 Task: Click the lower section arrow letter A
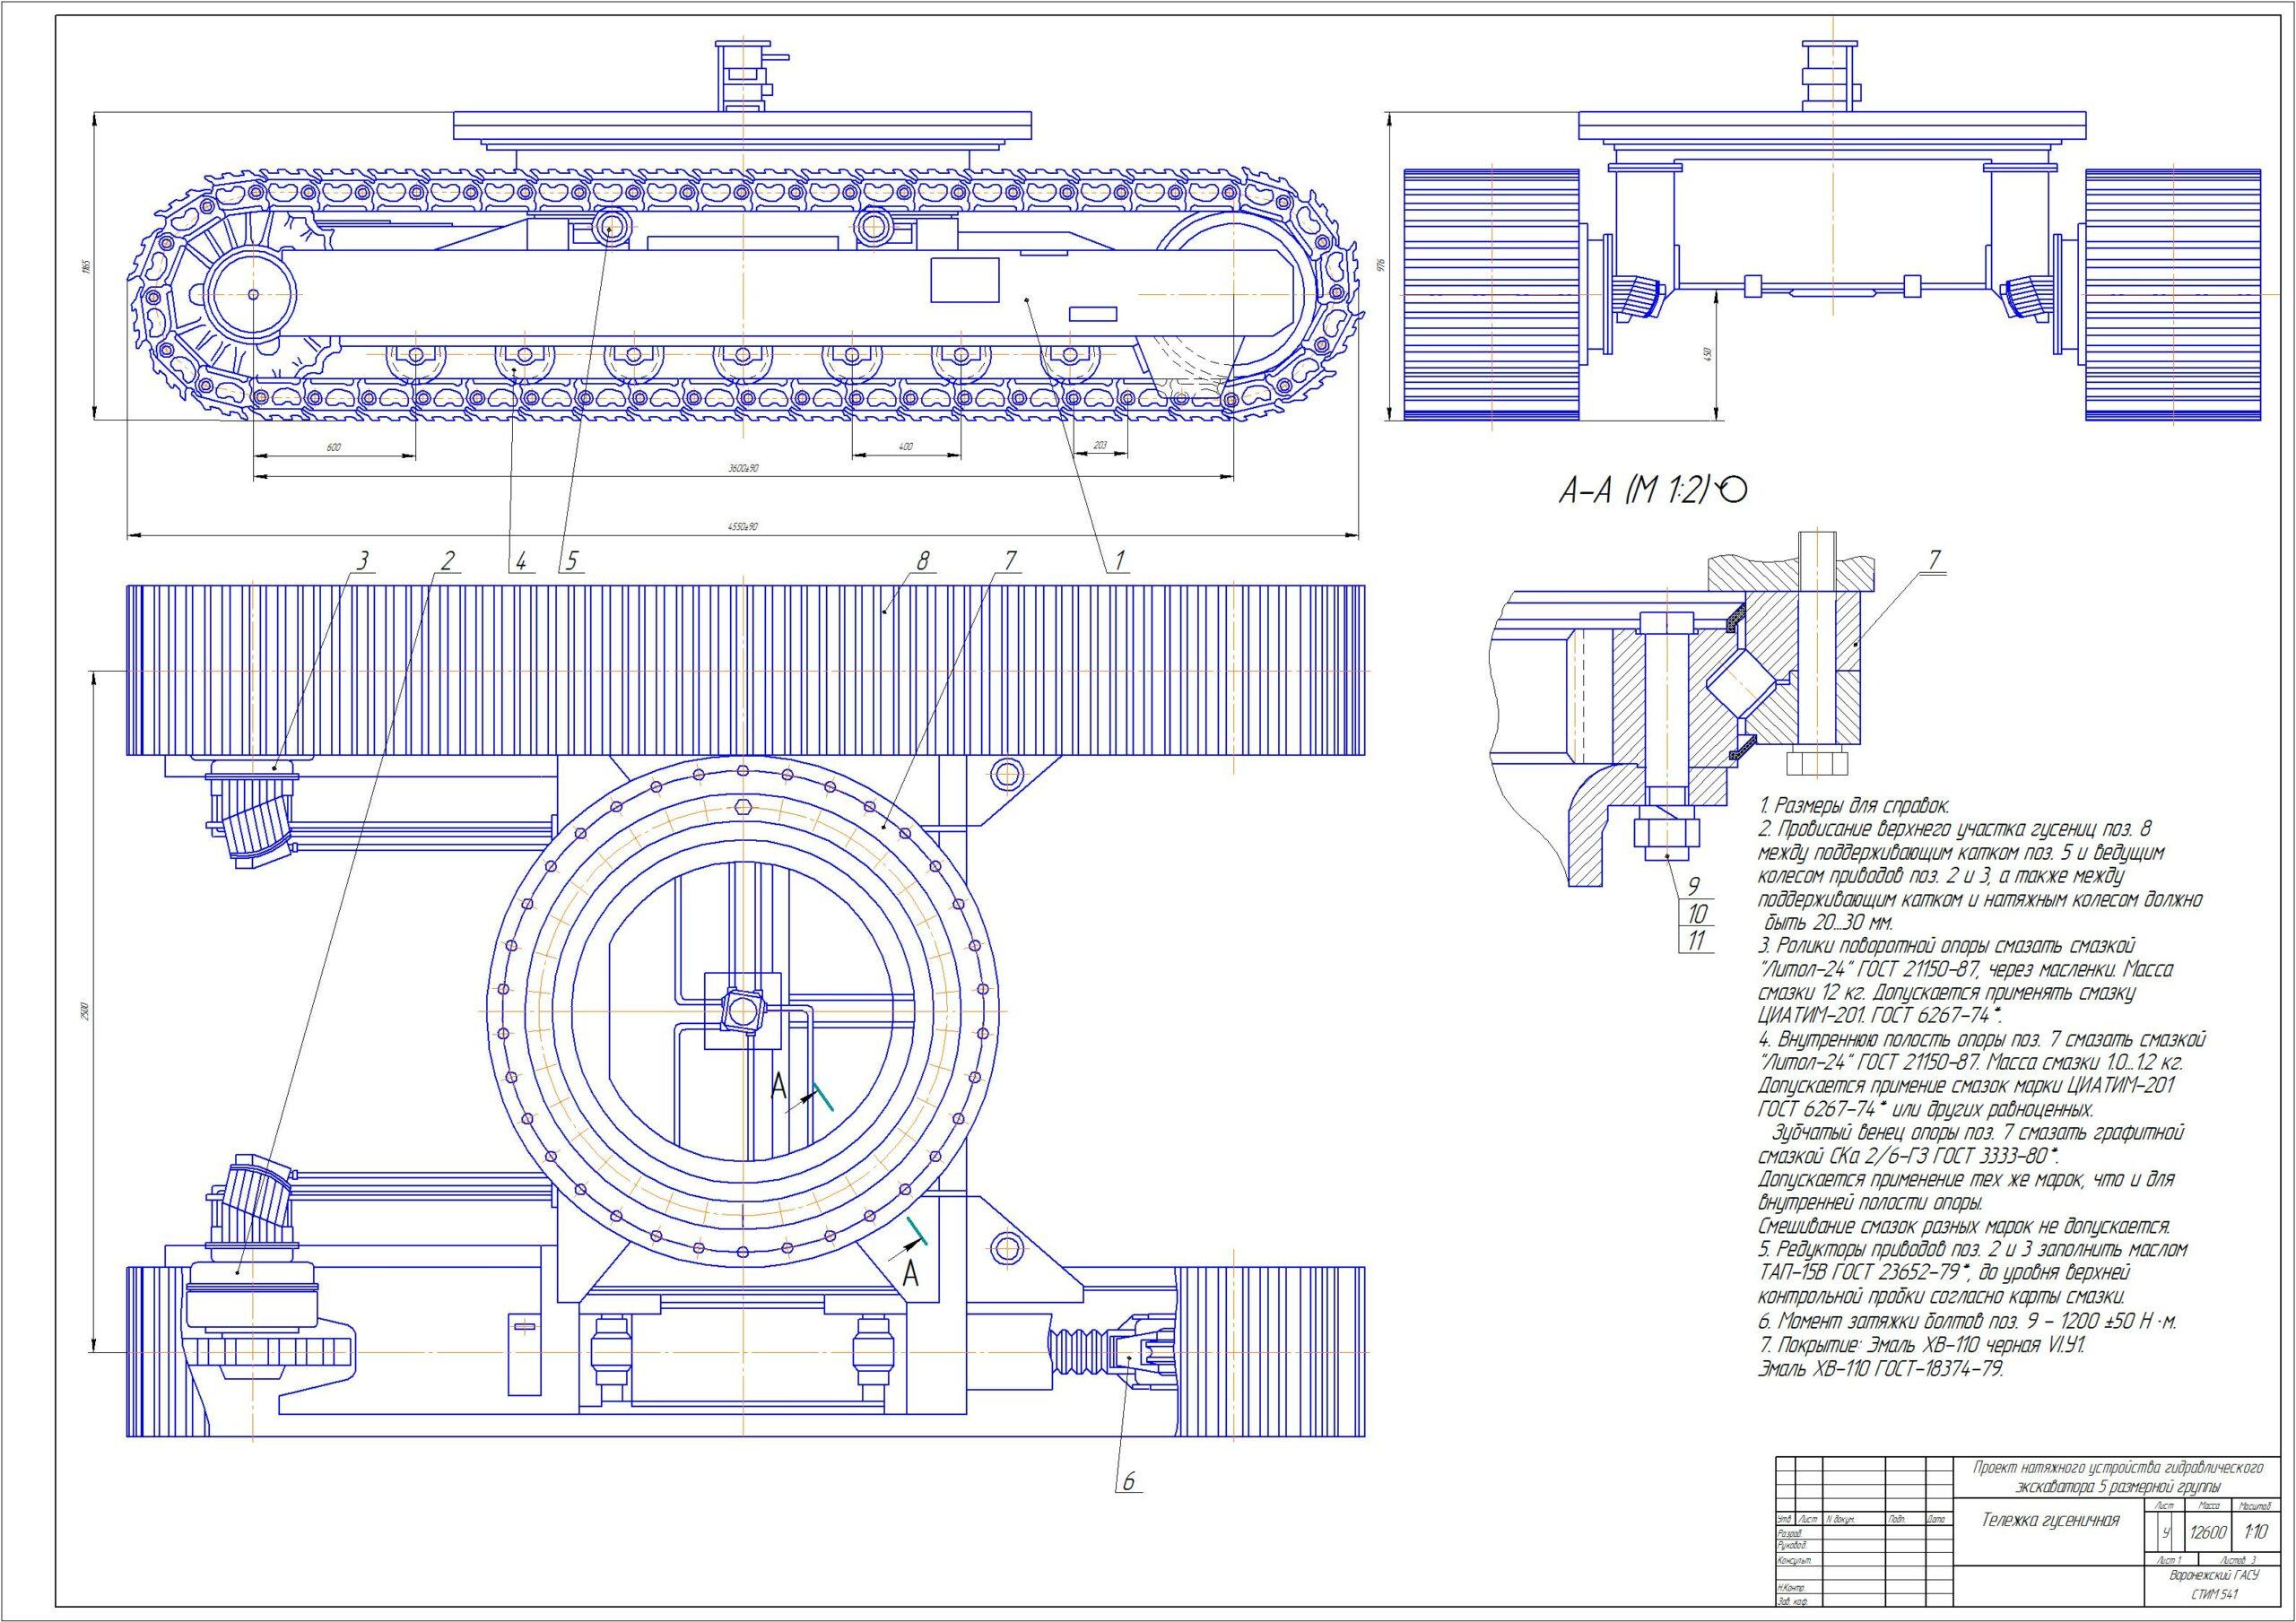click(x=910, y=1275)
